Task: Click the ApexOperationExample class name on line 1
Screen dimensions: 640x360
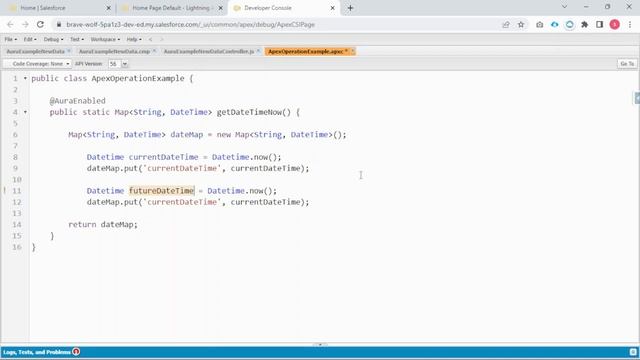Action: tap(138, 78)
